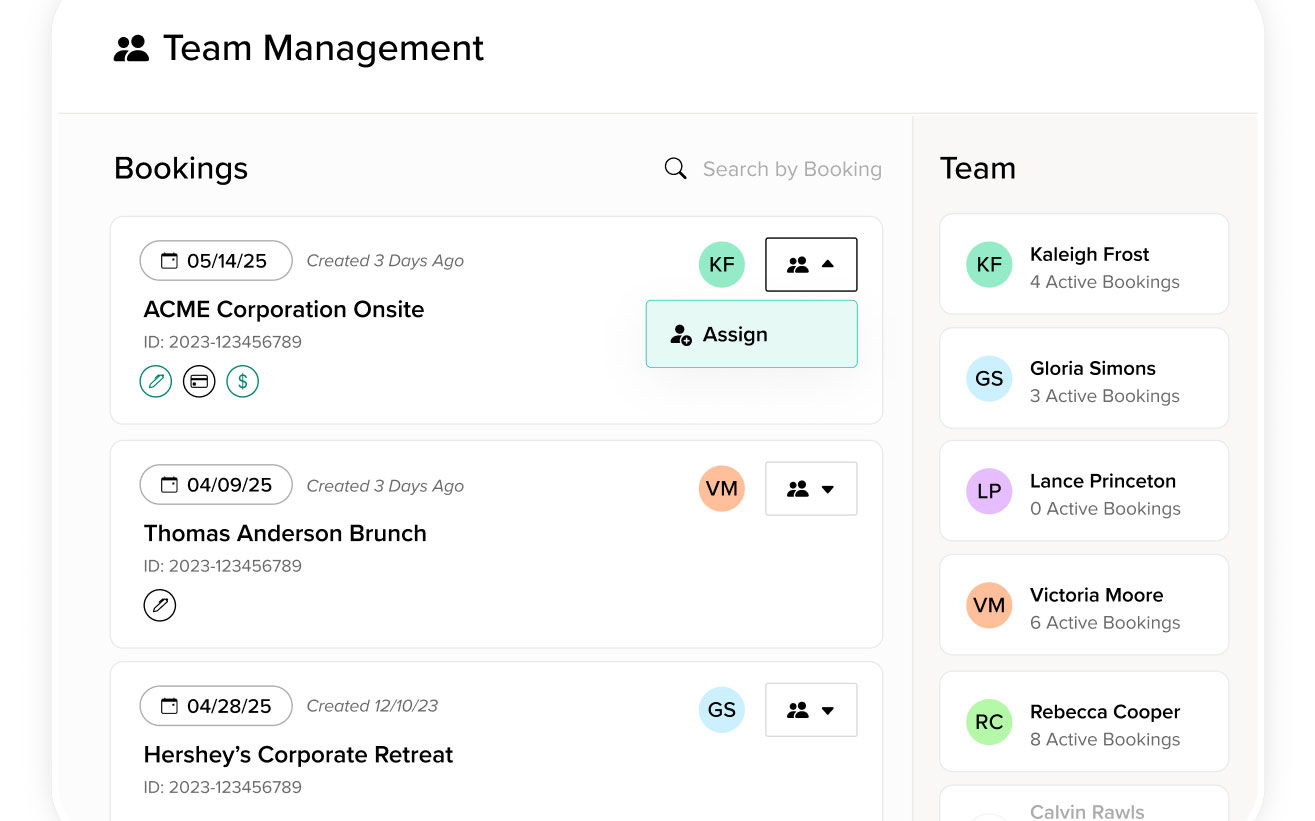Click the 04/09/25 date pill
The height and width of the screenshot is (821, 1315).
(x=216, y=485)
